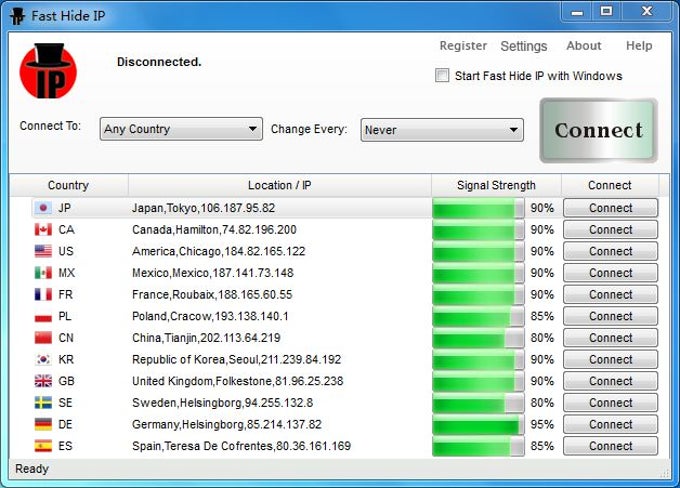Select row Sweden,Helsingborg,94.255.132.8
This screenshot has width=680, height=488.
click(222, 403)
